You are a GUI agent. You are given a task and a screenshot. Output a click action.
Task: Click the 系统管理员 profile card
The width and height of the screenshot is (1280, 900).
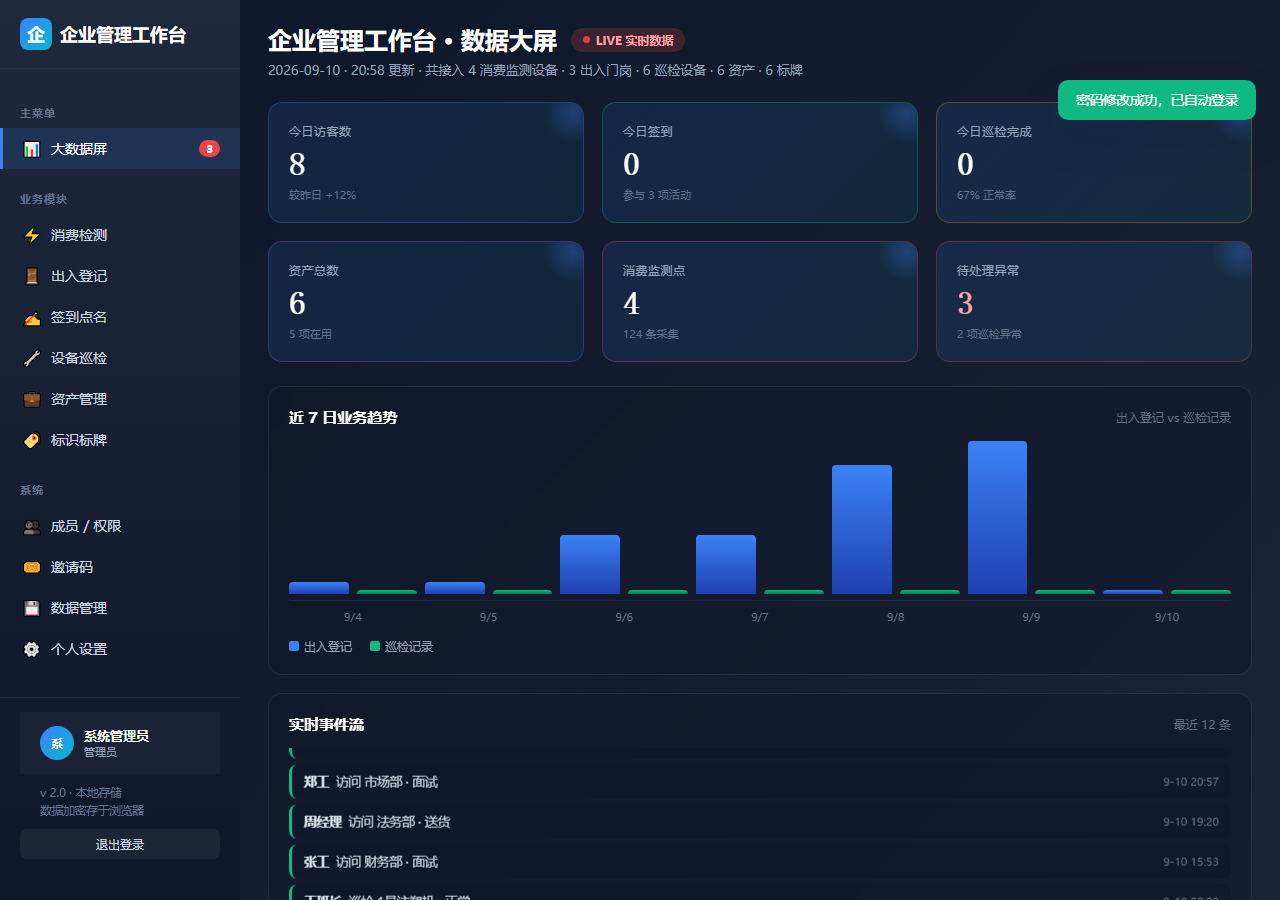tap(120, 743)
